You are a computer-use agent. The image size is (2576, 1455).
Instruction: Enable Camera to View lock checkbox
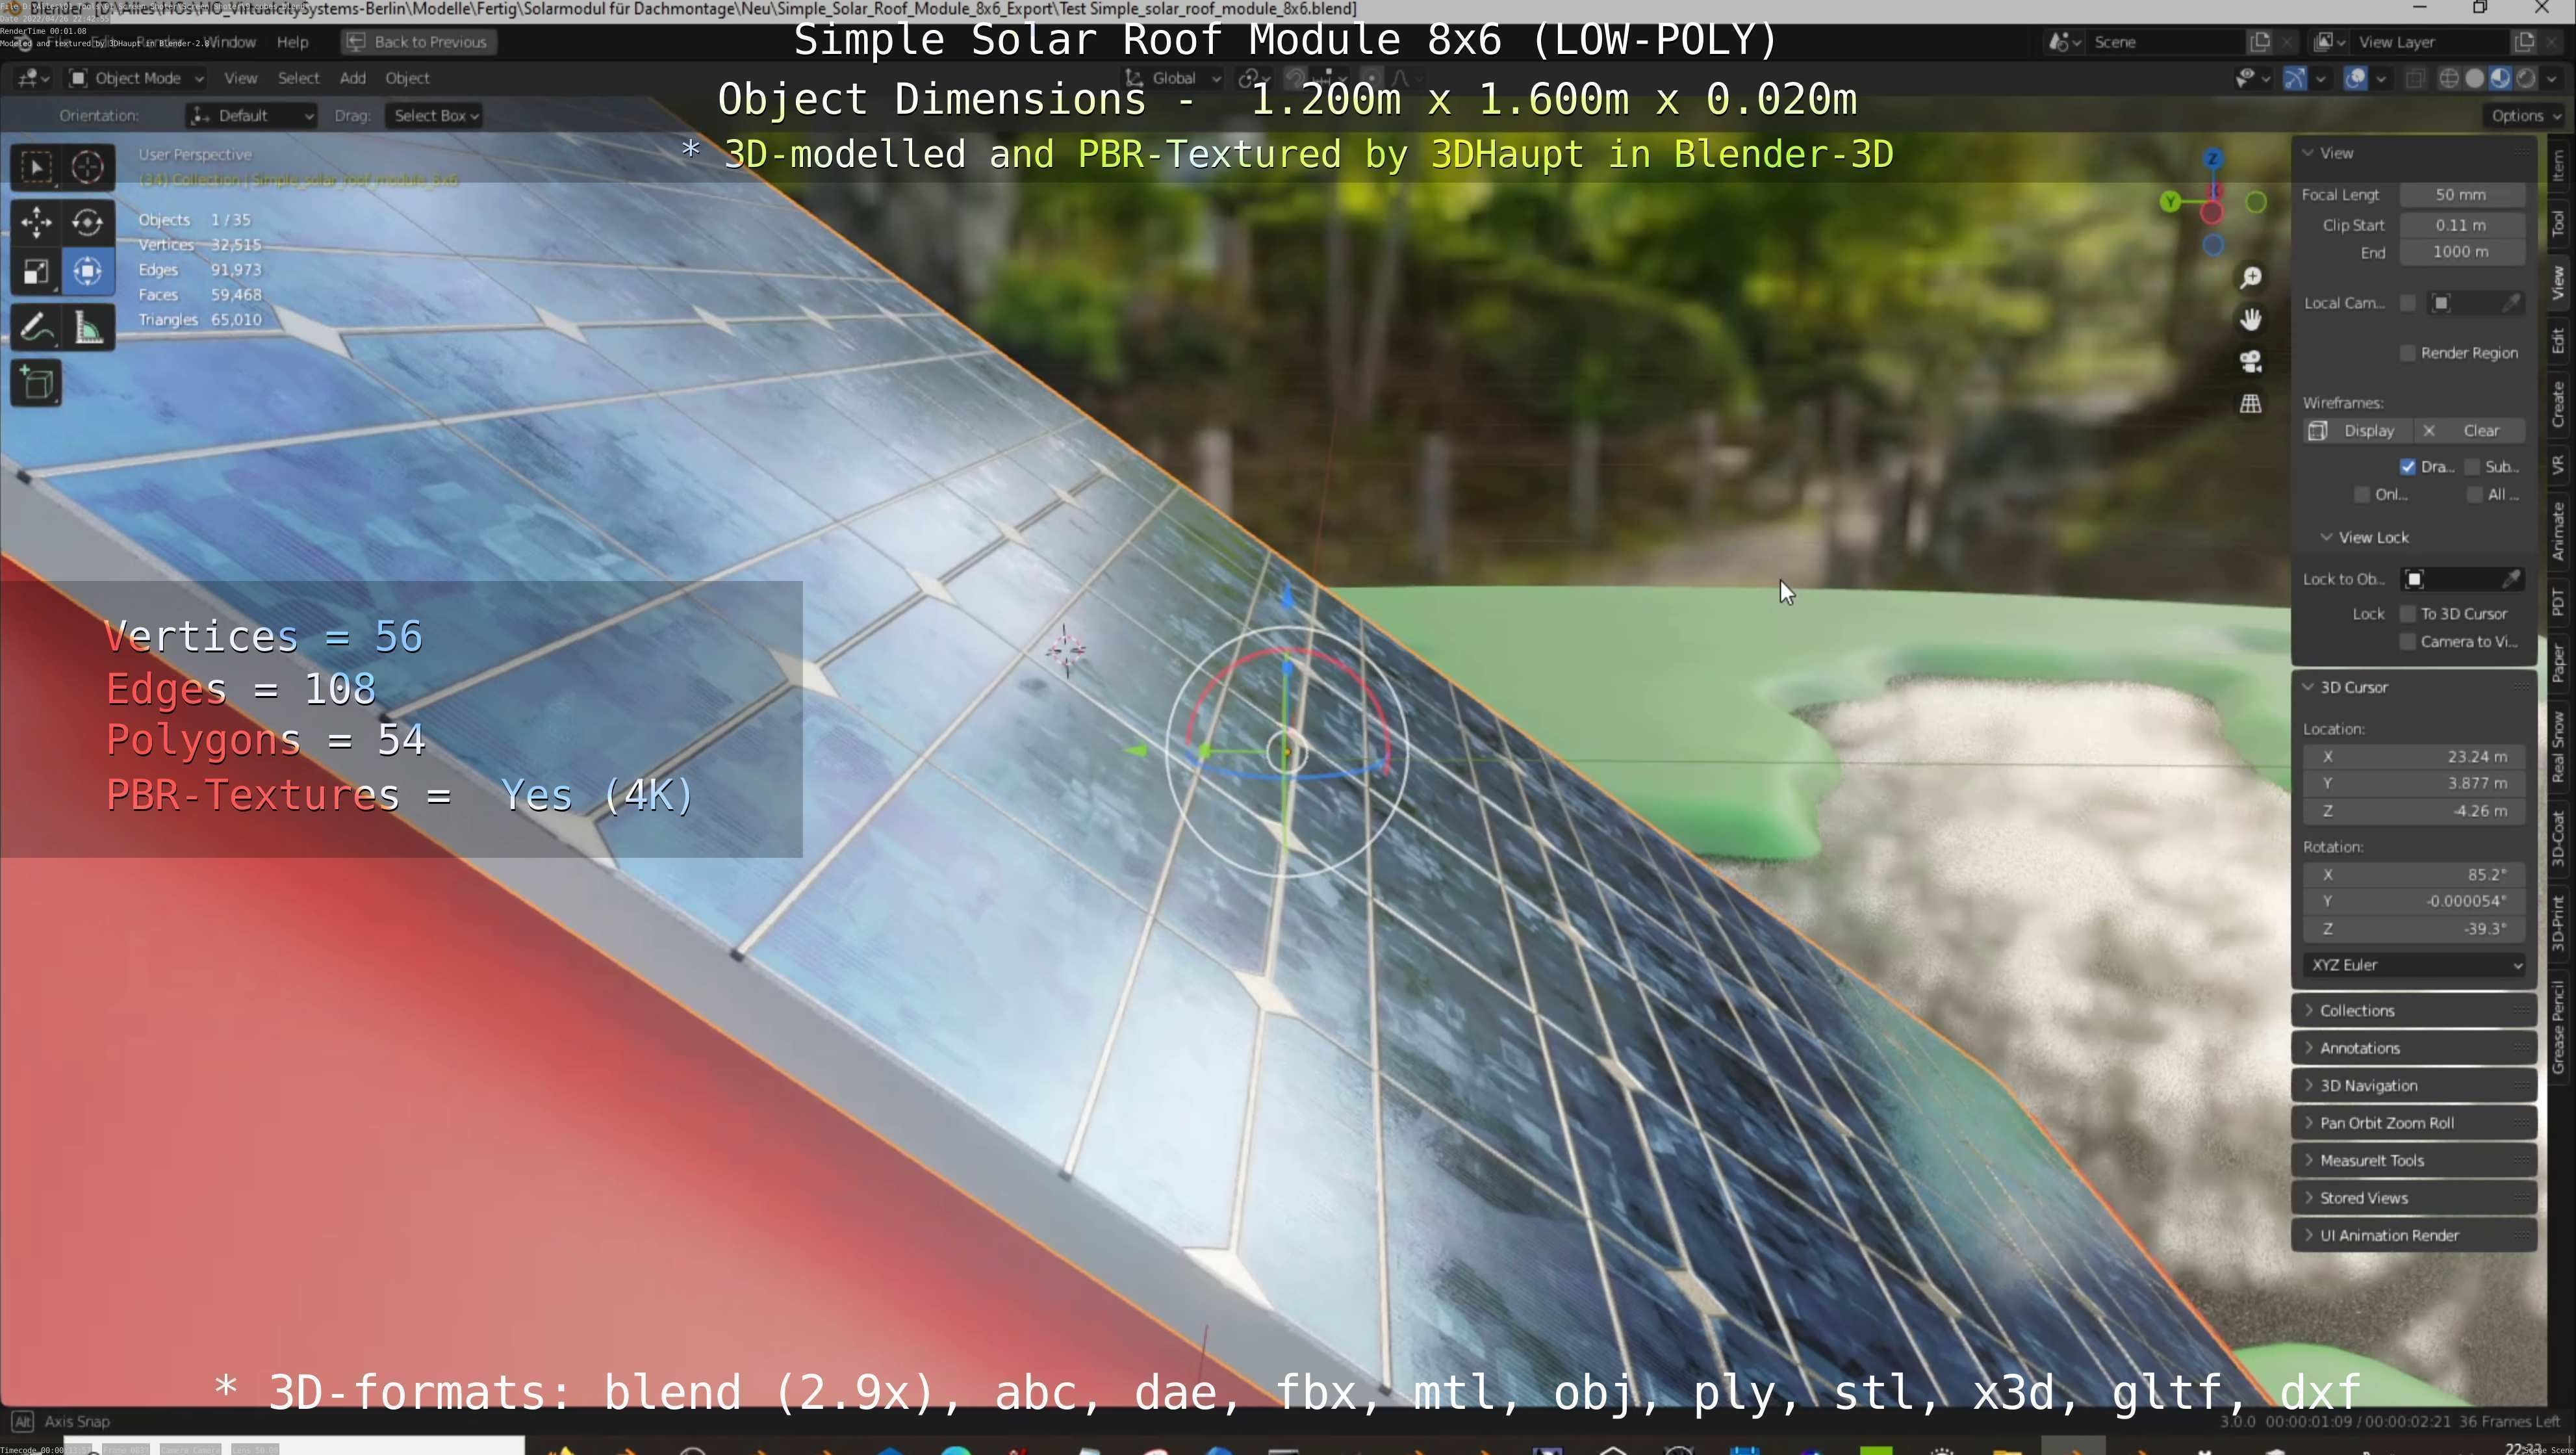click(2408, 643)
